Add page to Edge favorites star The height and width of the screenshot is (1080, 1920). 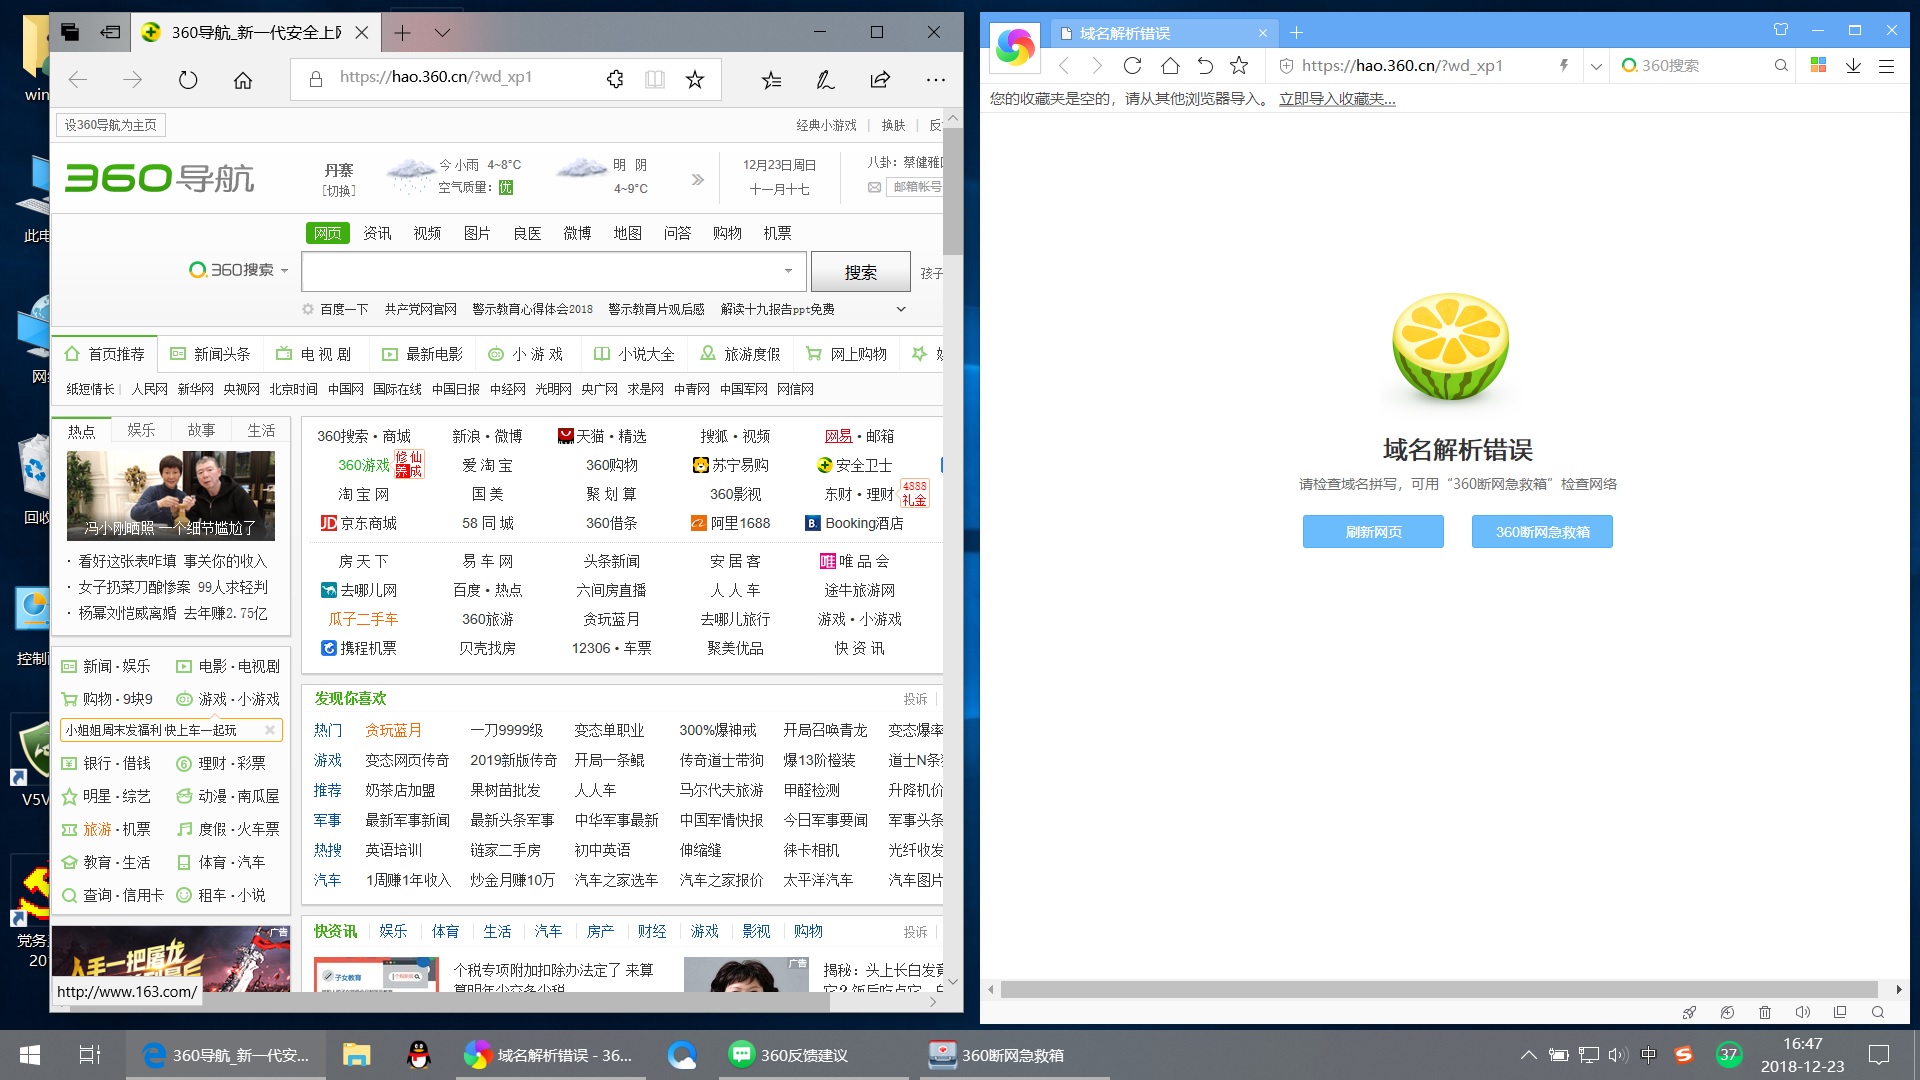click(695, 80)
